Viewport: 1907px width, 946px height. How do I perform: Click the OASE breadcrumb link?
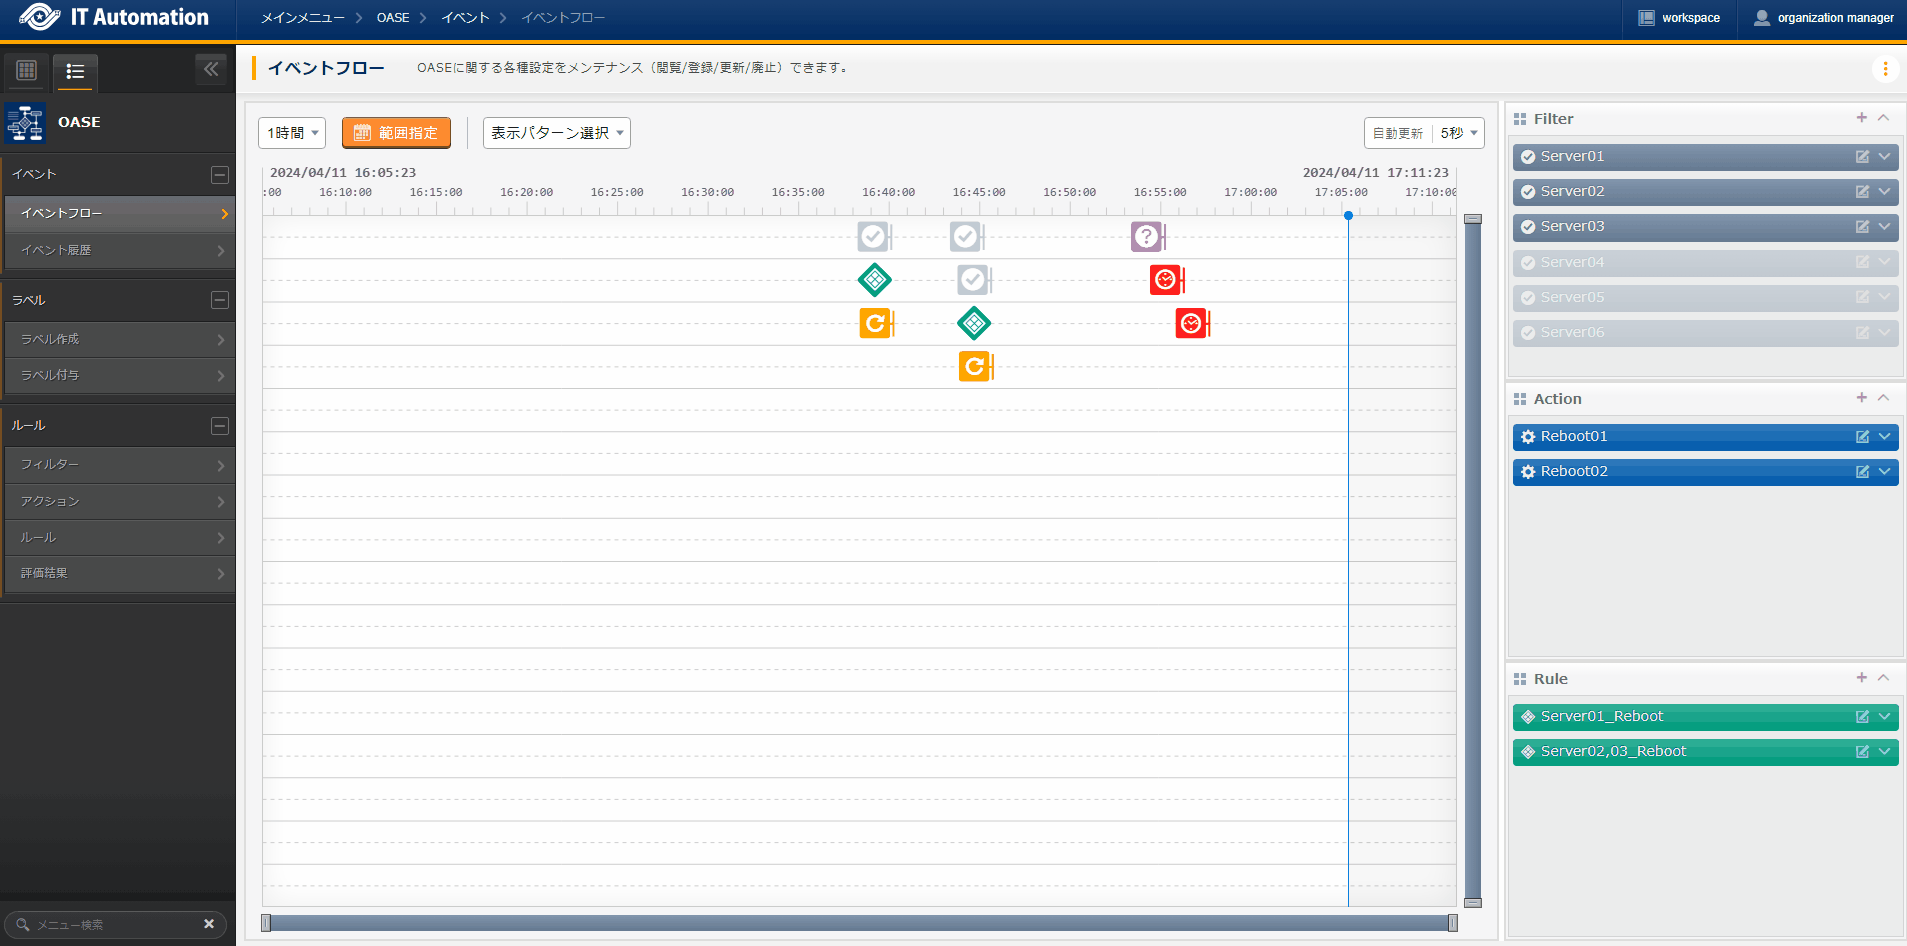click(x=393, y=18)
